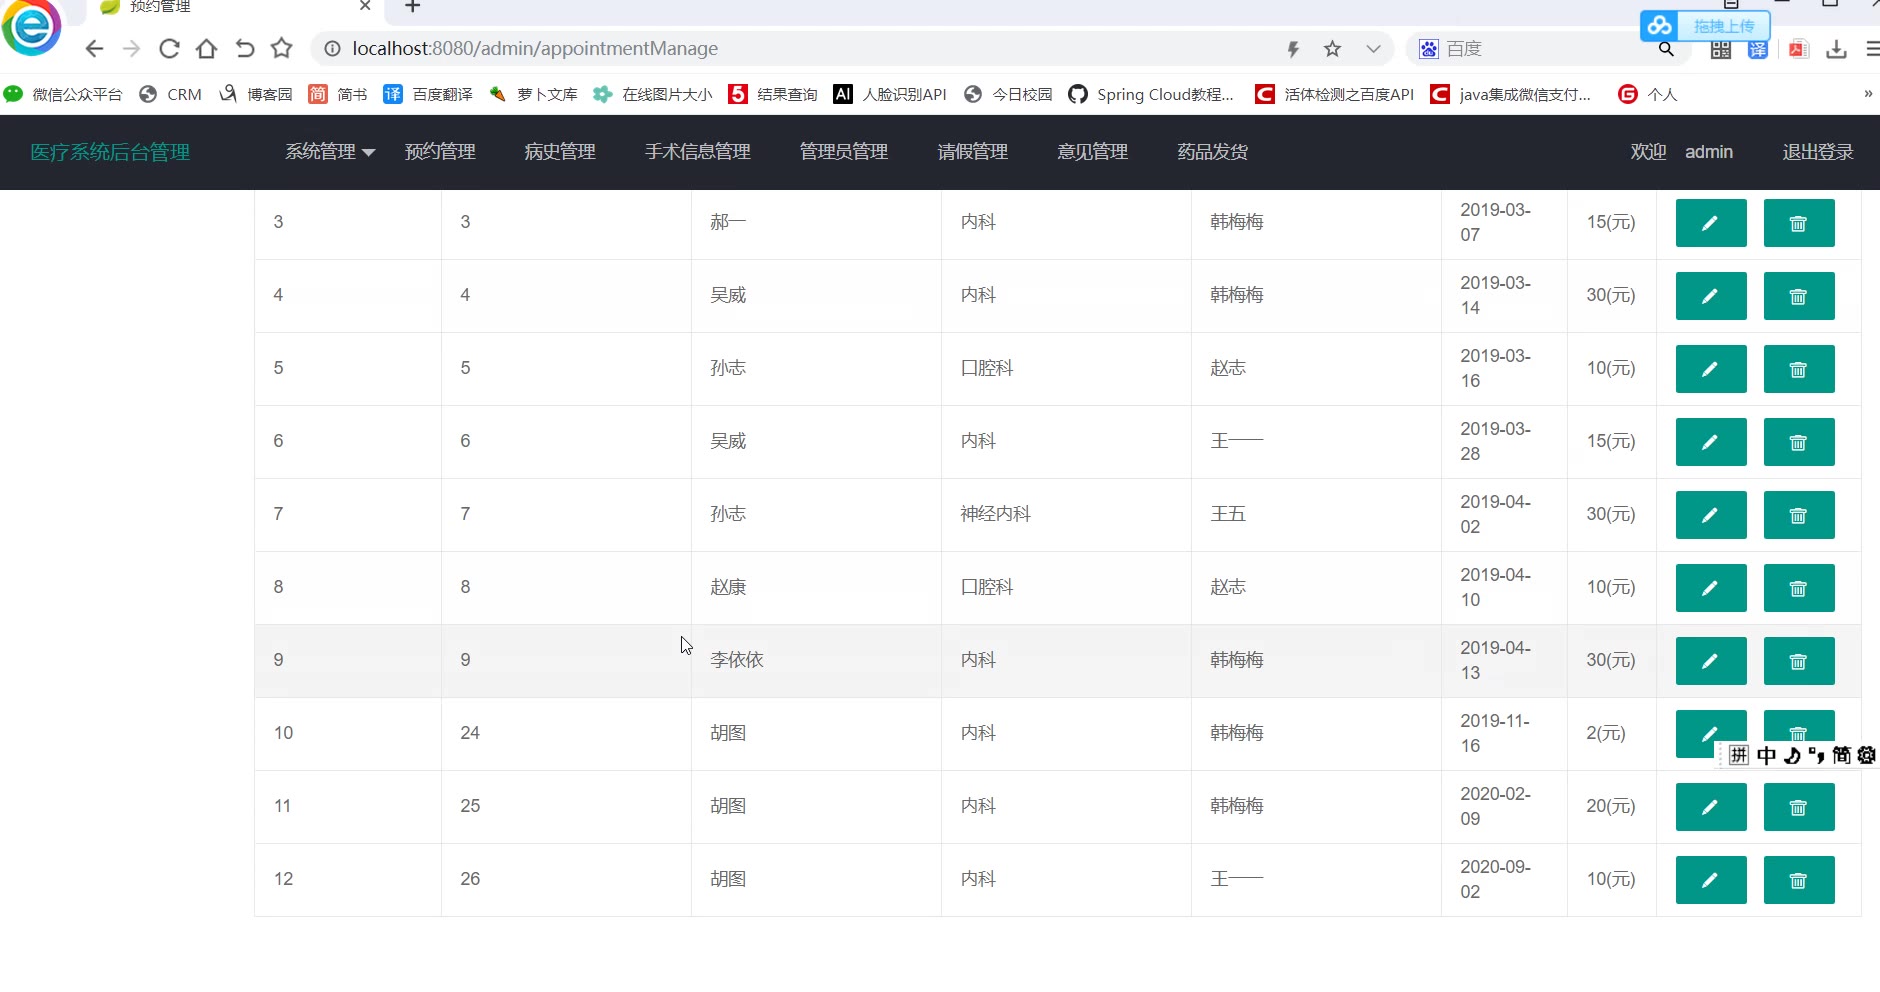Delete appointment row for 郝一

1799,223
